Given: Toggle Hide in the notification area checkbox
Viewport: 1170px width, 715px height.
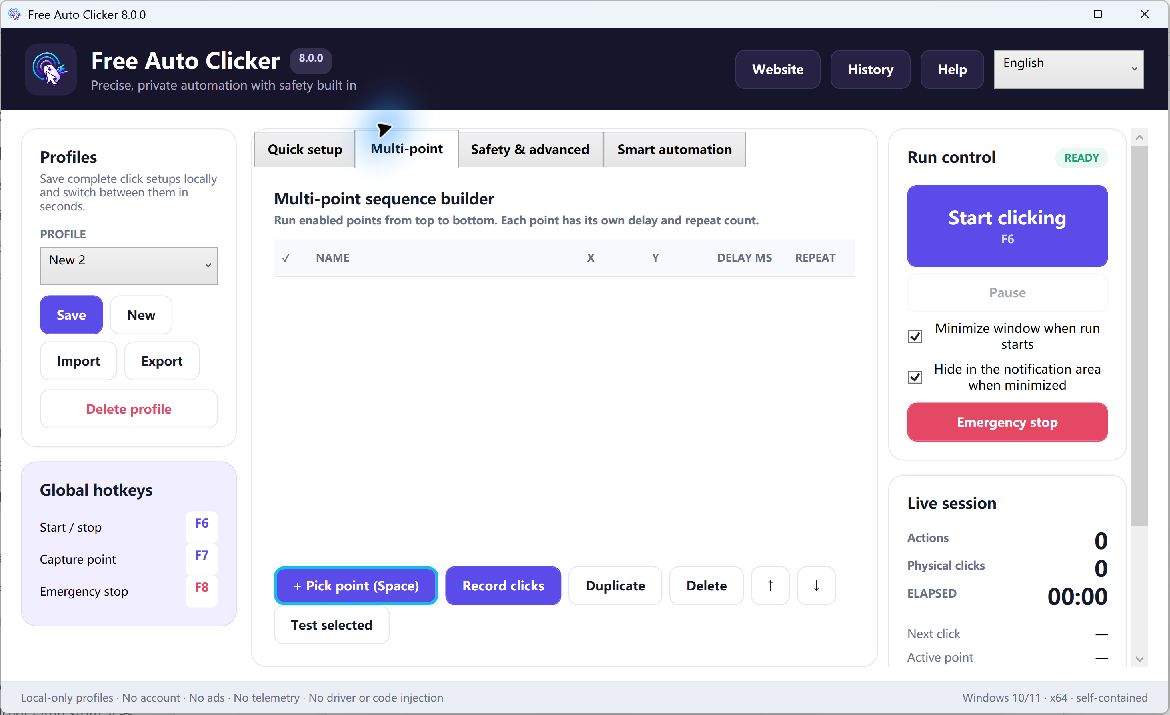Looking at the screenshot, I should pos(915,378).
